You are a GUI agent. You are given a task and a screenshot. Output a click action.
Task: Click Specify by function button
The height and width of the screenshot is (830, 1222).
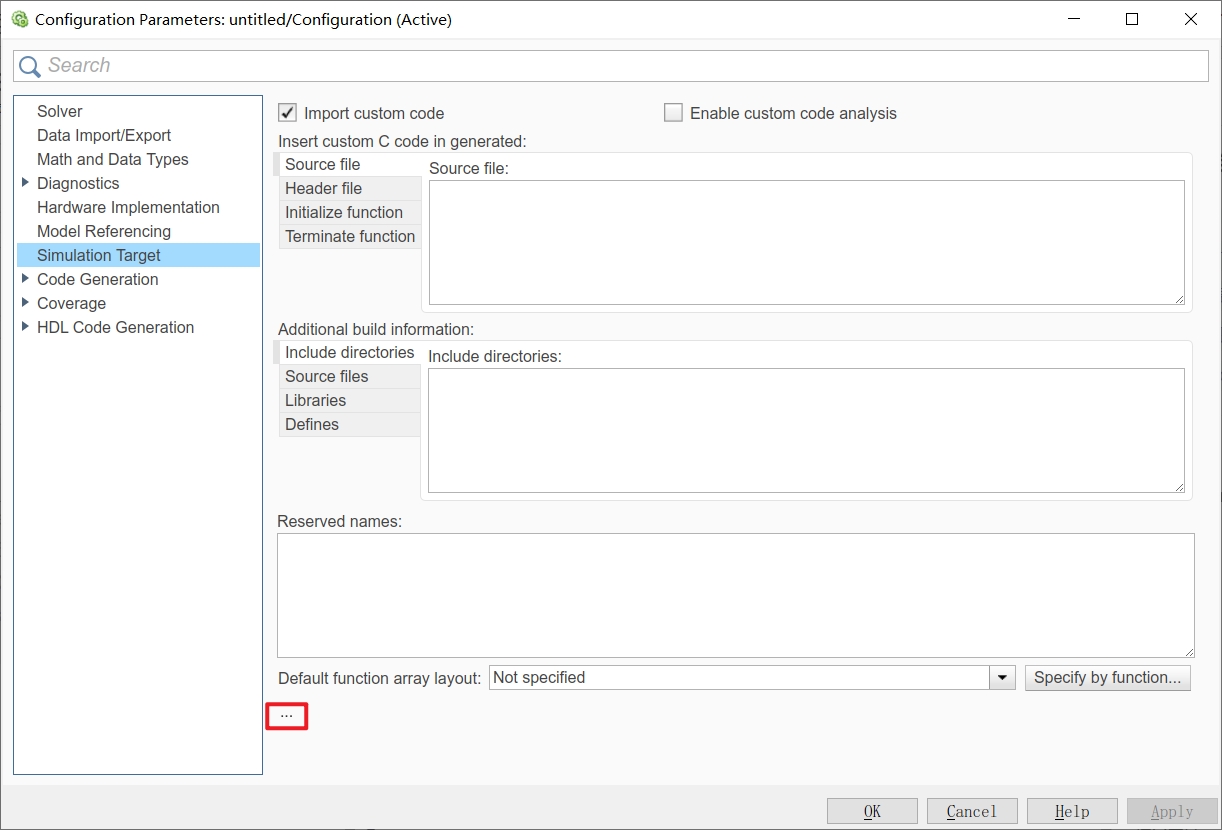pos(1107,677)
